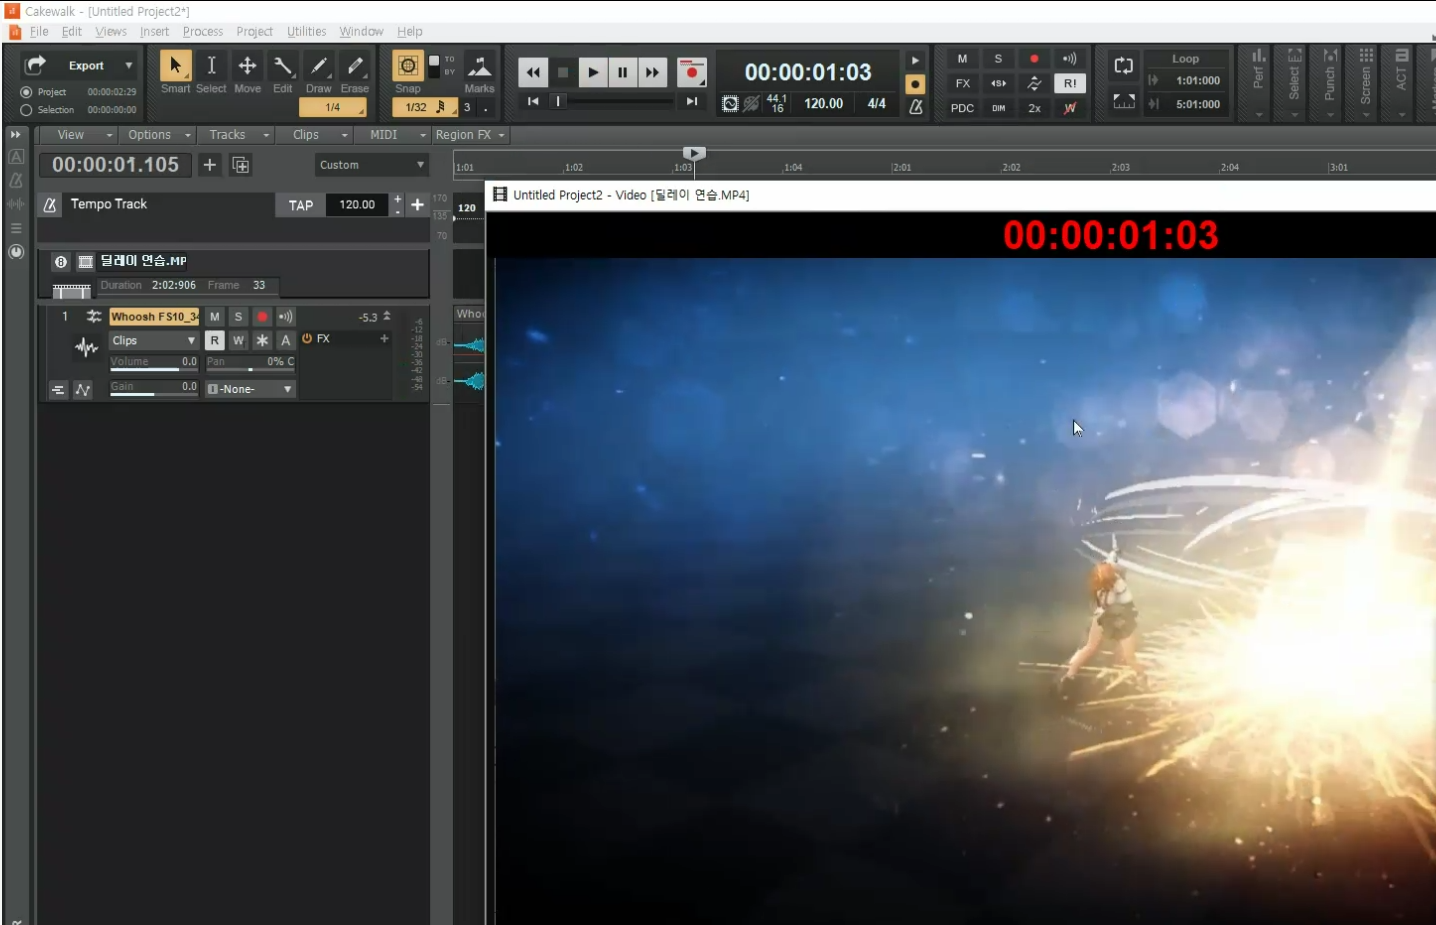The height and width of the screenshot is (925, 1436).
Task: Choose the Move tool
Action: 247,66
